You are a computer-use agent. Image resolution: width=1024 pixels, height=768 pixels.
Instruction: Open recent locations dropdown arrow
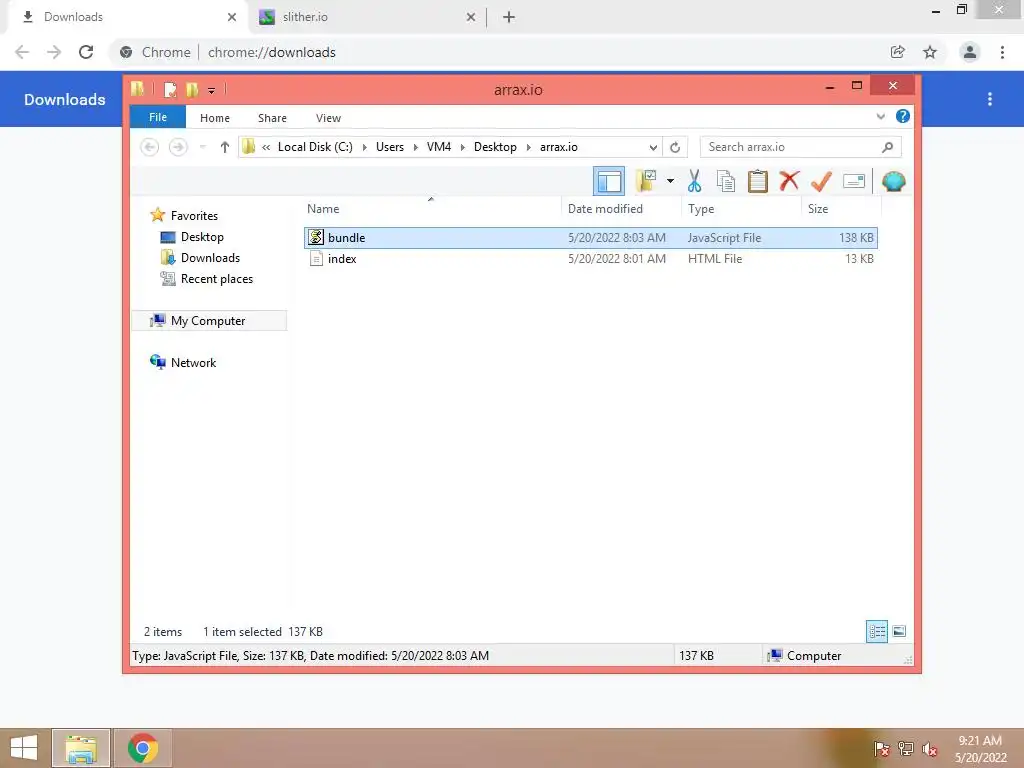pos(202,147)
